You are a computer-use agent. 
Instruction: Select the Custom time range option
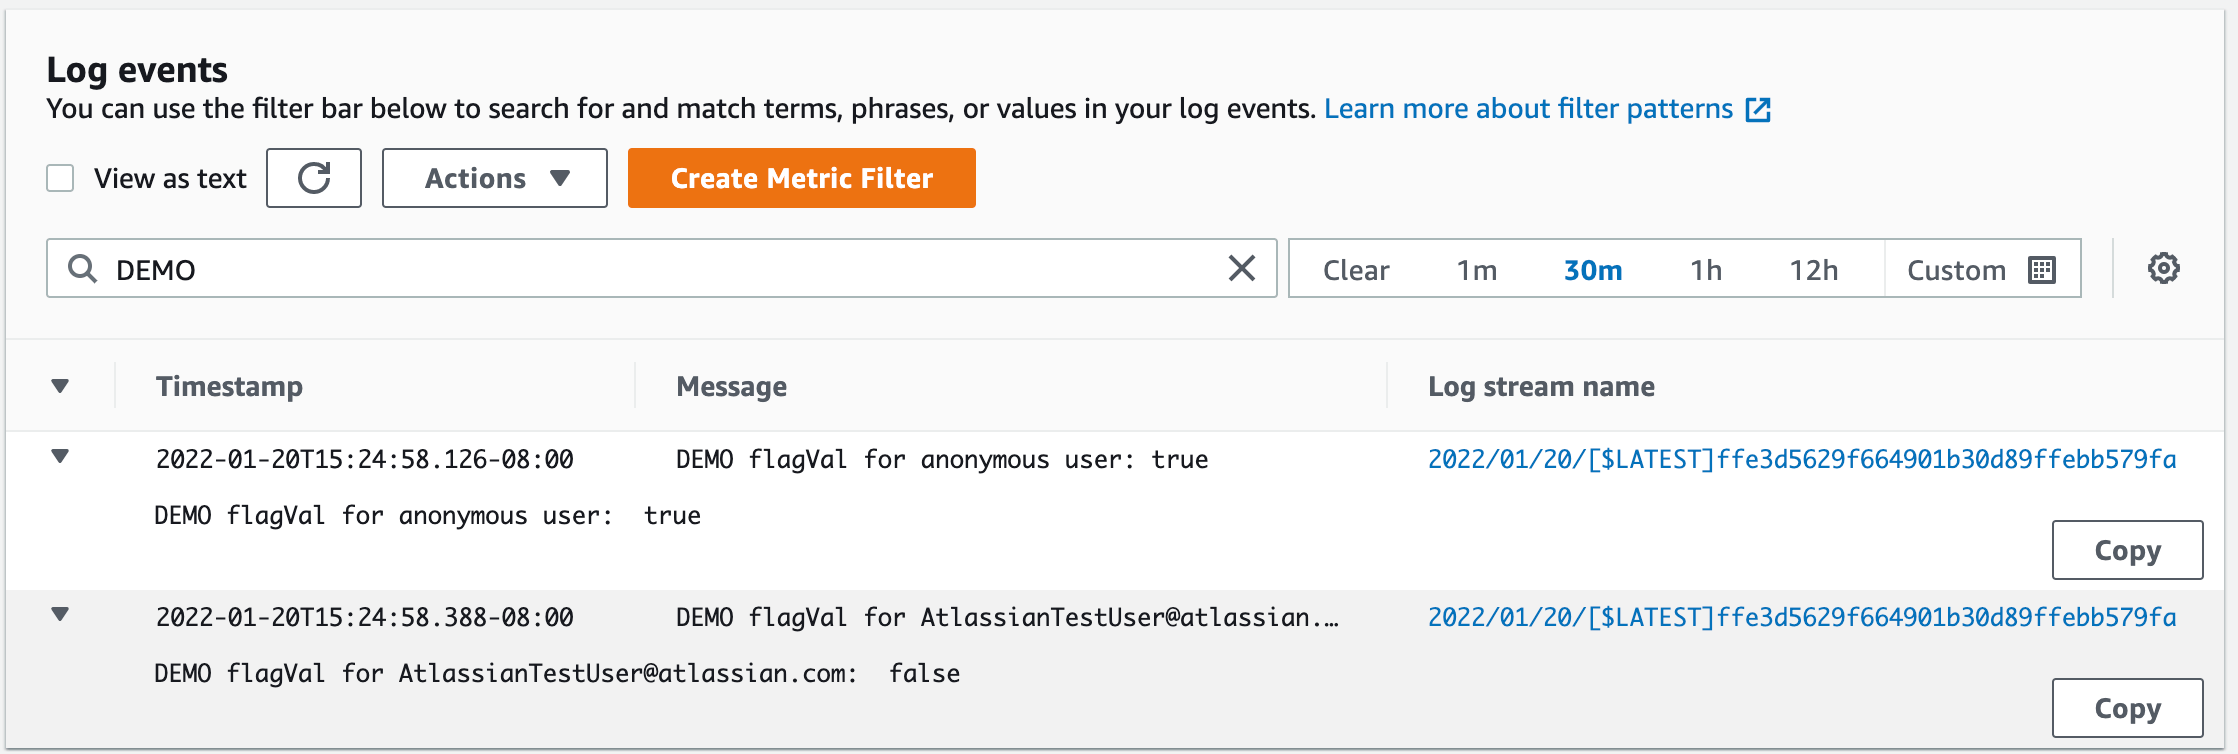[x=1955, y=268]
